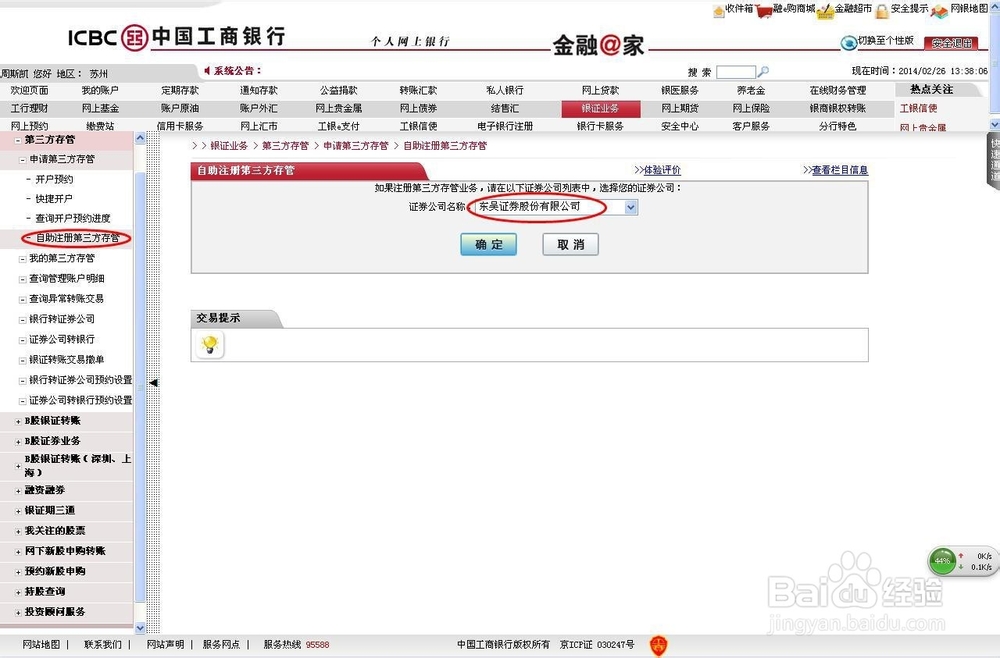Open the 网上期货 menu
The width and height of the screenshot is (1000, 658).
(680, 108)
